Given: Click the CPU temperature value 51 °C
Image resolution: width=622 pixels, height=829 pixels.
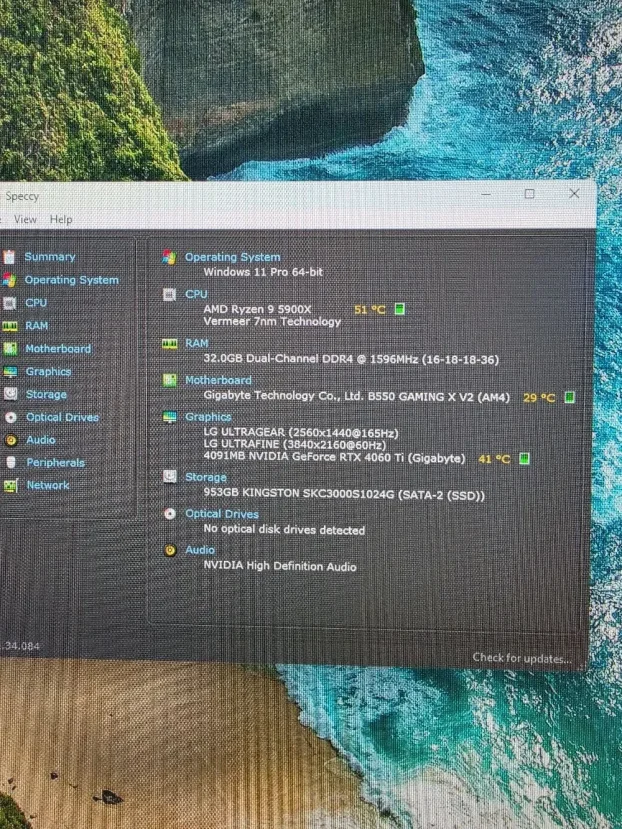Looking at the screenshot, I should 370,309.
